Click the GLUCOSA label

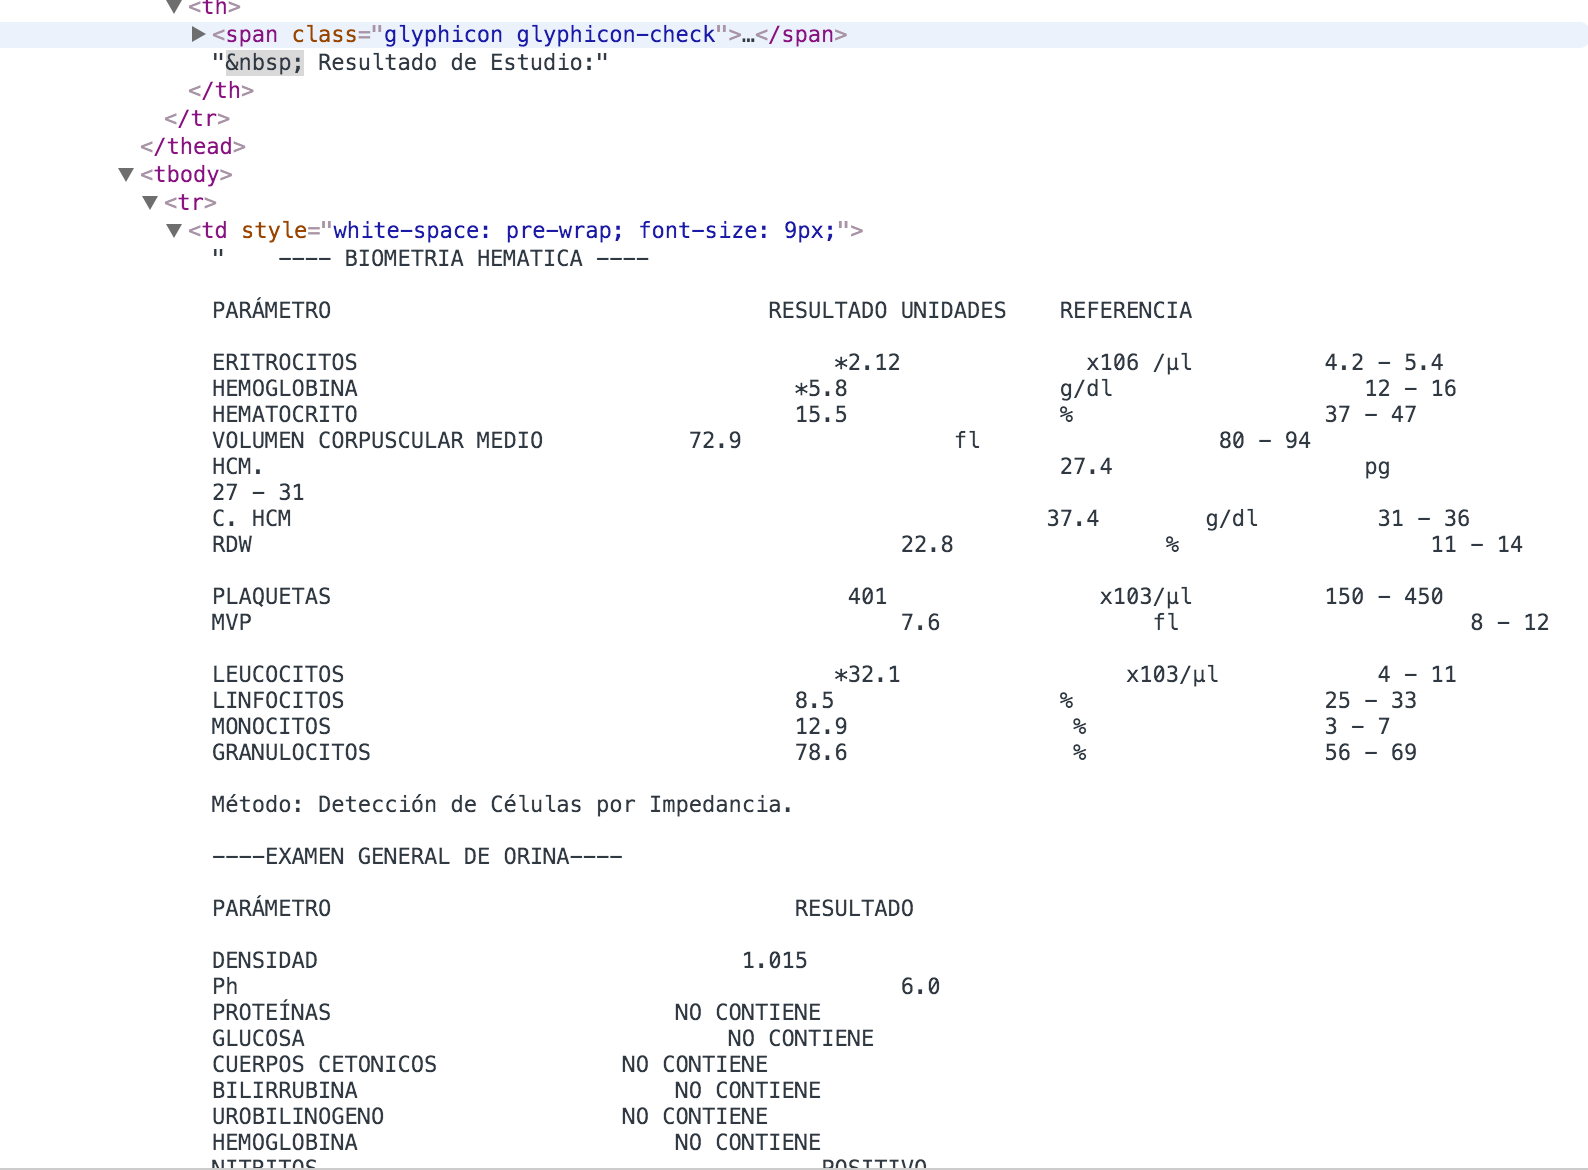pyautogui.click(x=258, y=1038)
